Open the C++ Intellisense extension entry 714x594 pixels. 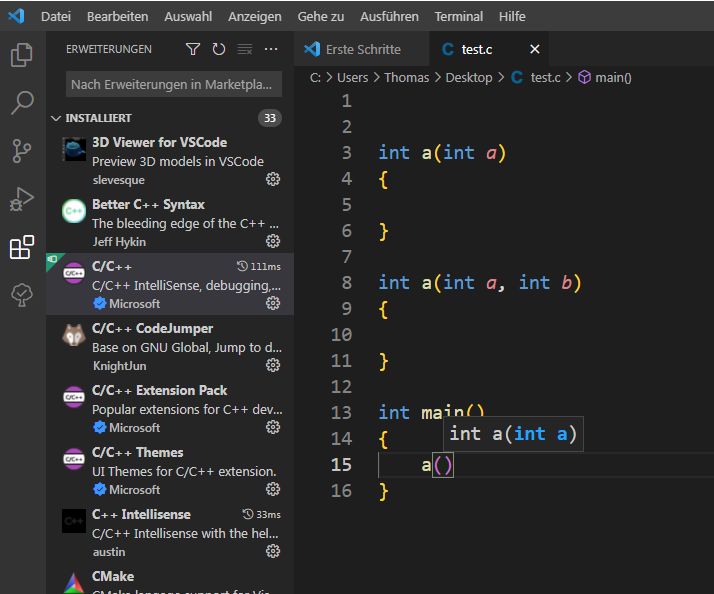pos(169,532)
